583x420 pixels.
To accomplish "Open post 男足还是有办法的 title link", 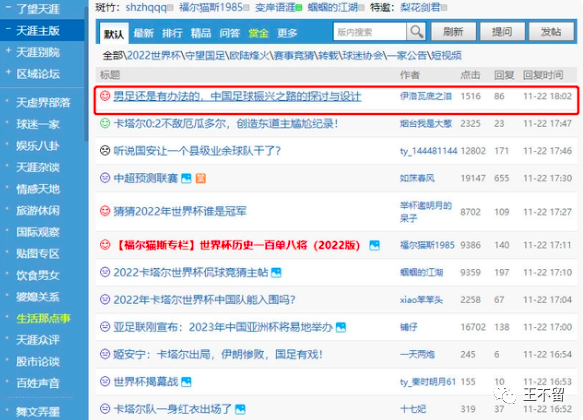I will tap(237, 96).
